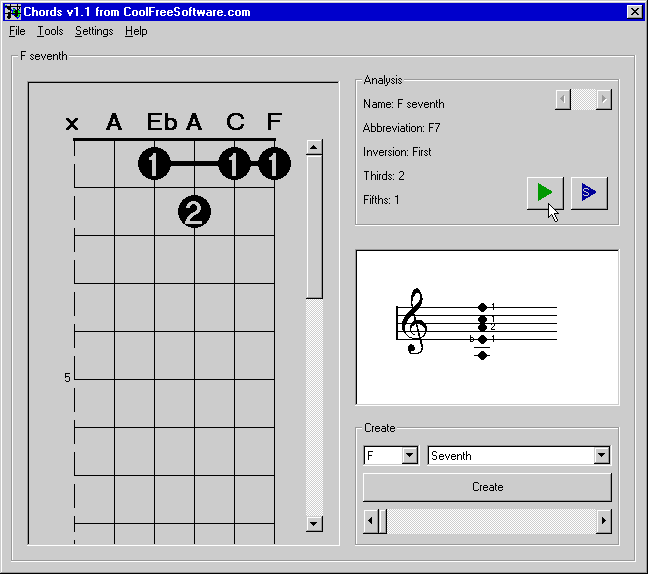Click the fretboard vertical scrollbar thumb
Screen dimensions: 648x574
(314, 227)
